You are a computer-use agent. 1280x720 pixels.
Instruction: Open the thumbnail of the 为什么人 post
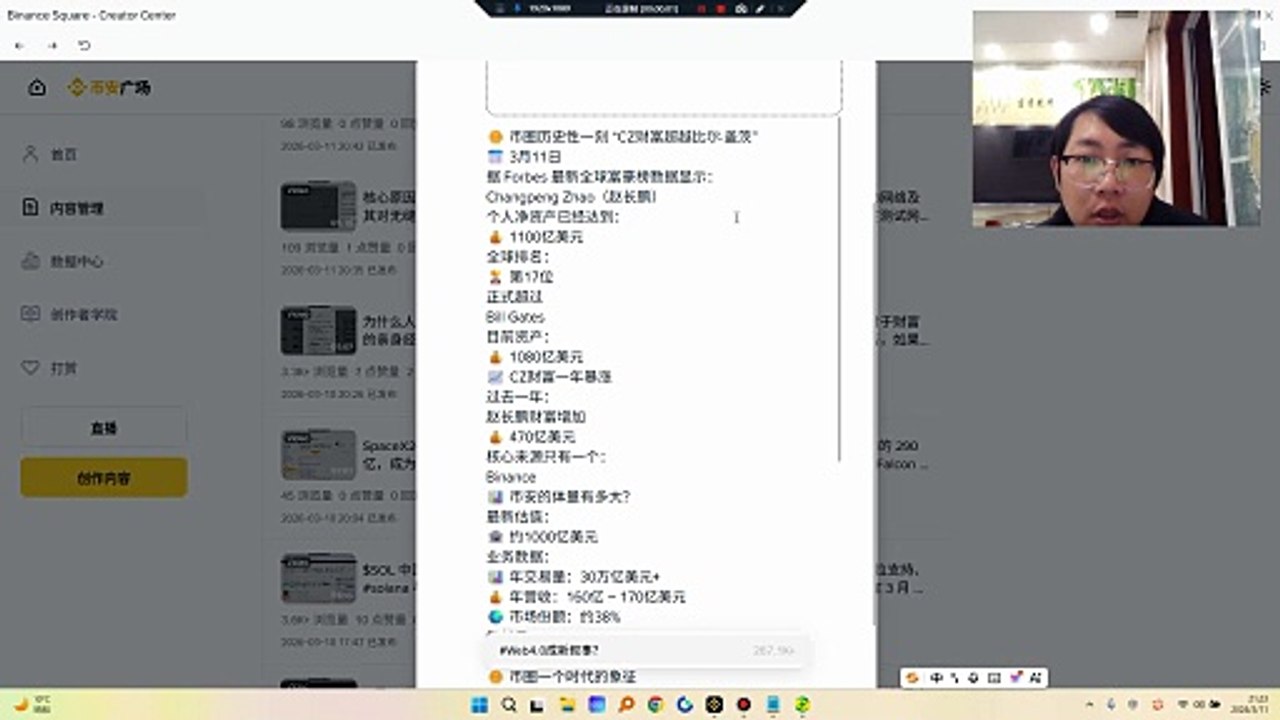tap(318, 330)
